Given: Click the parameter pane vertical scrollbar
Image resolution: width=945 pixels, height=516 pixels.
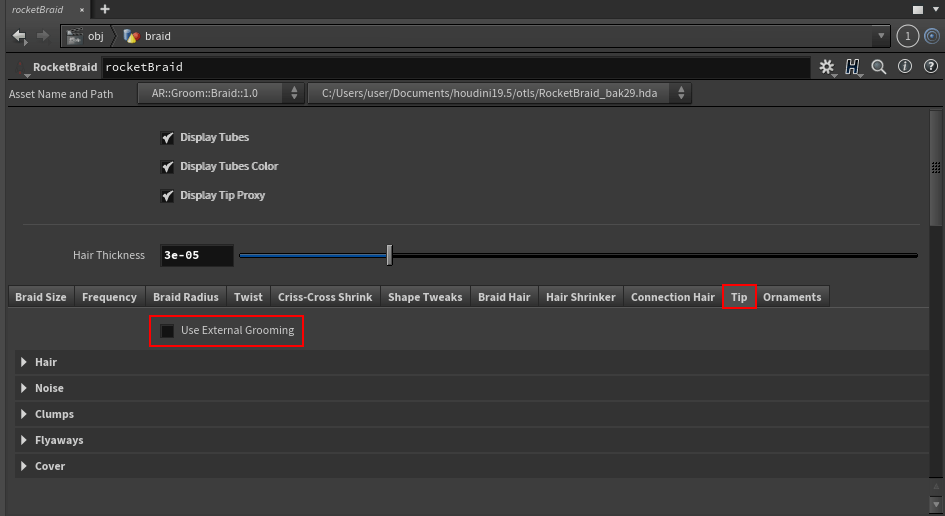Looking at the screenshot, I should [935, 168].
